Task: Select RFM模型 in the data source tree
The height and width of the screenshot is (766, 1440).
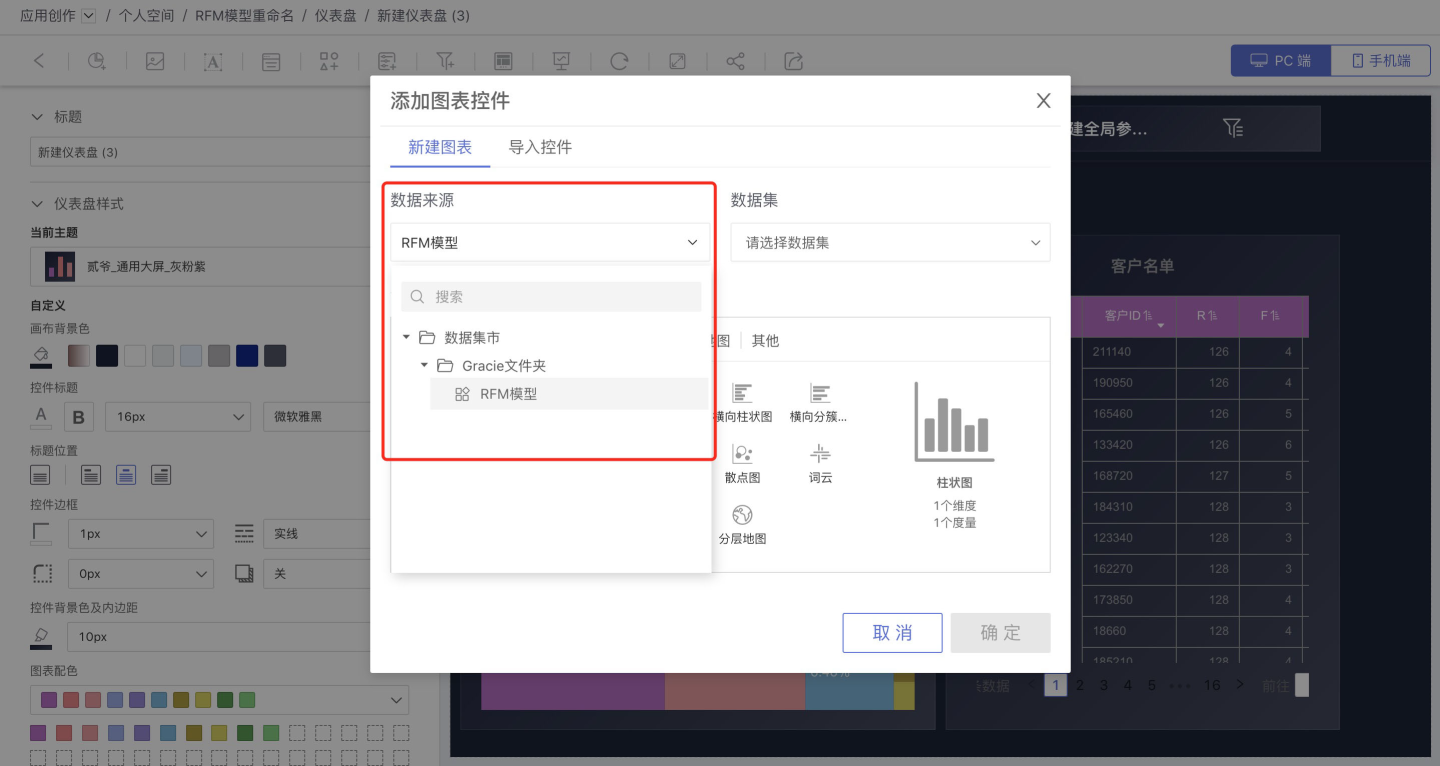Action: coord(508,394)
